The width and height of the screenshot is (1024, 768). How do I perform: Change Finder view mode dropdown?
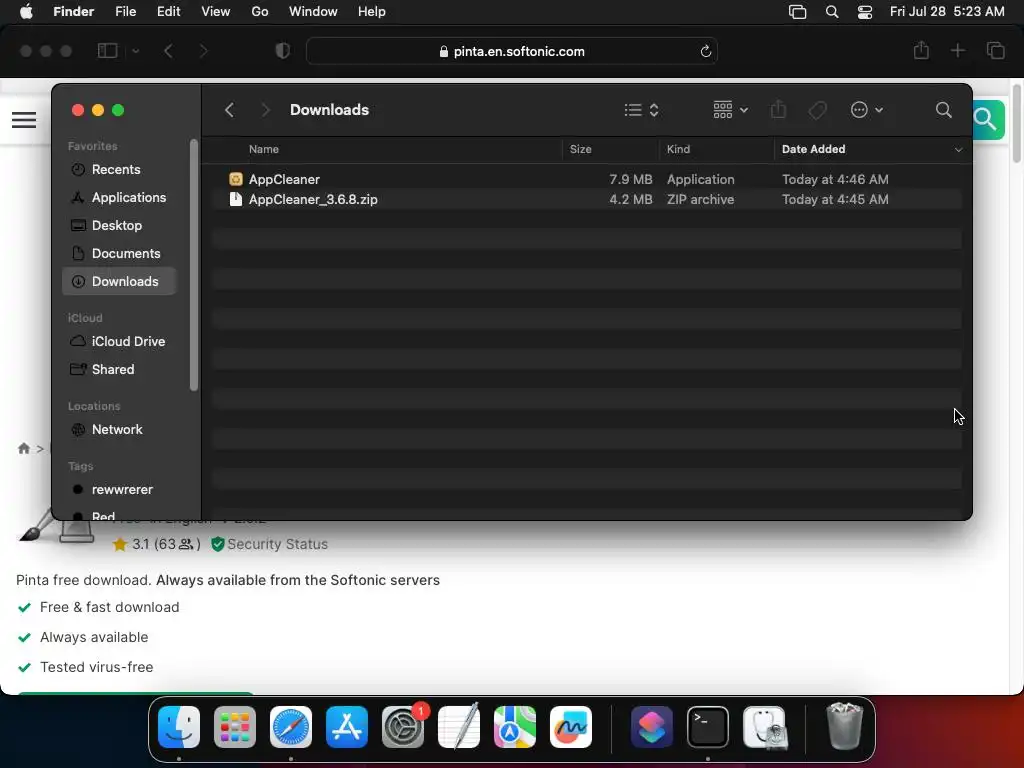click(641, 110)
